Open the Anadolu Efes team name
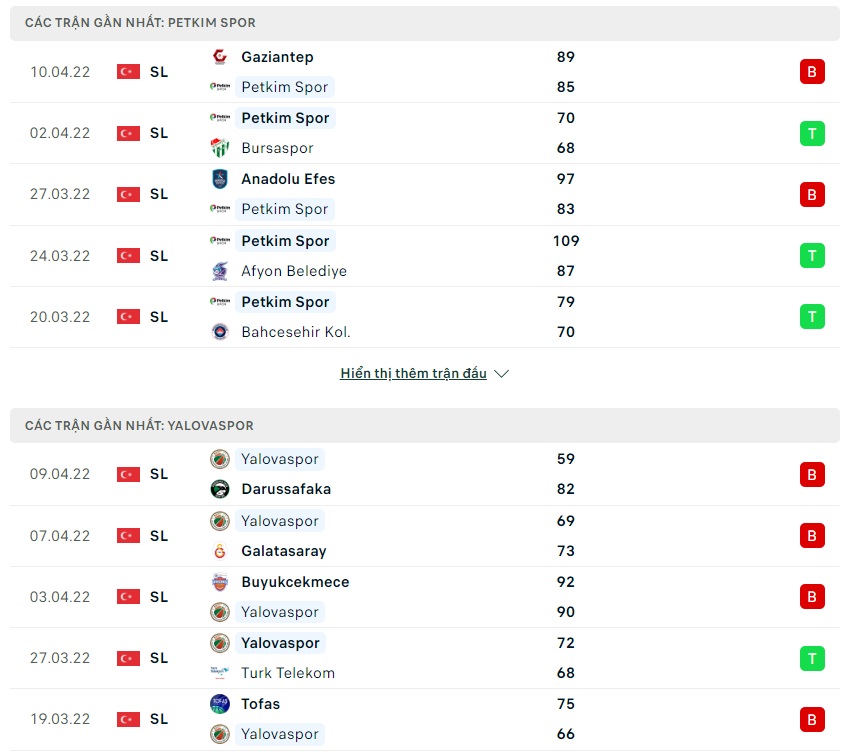Image resolution: width=846 pixels, height=756 pixels. (288, 179)
